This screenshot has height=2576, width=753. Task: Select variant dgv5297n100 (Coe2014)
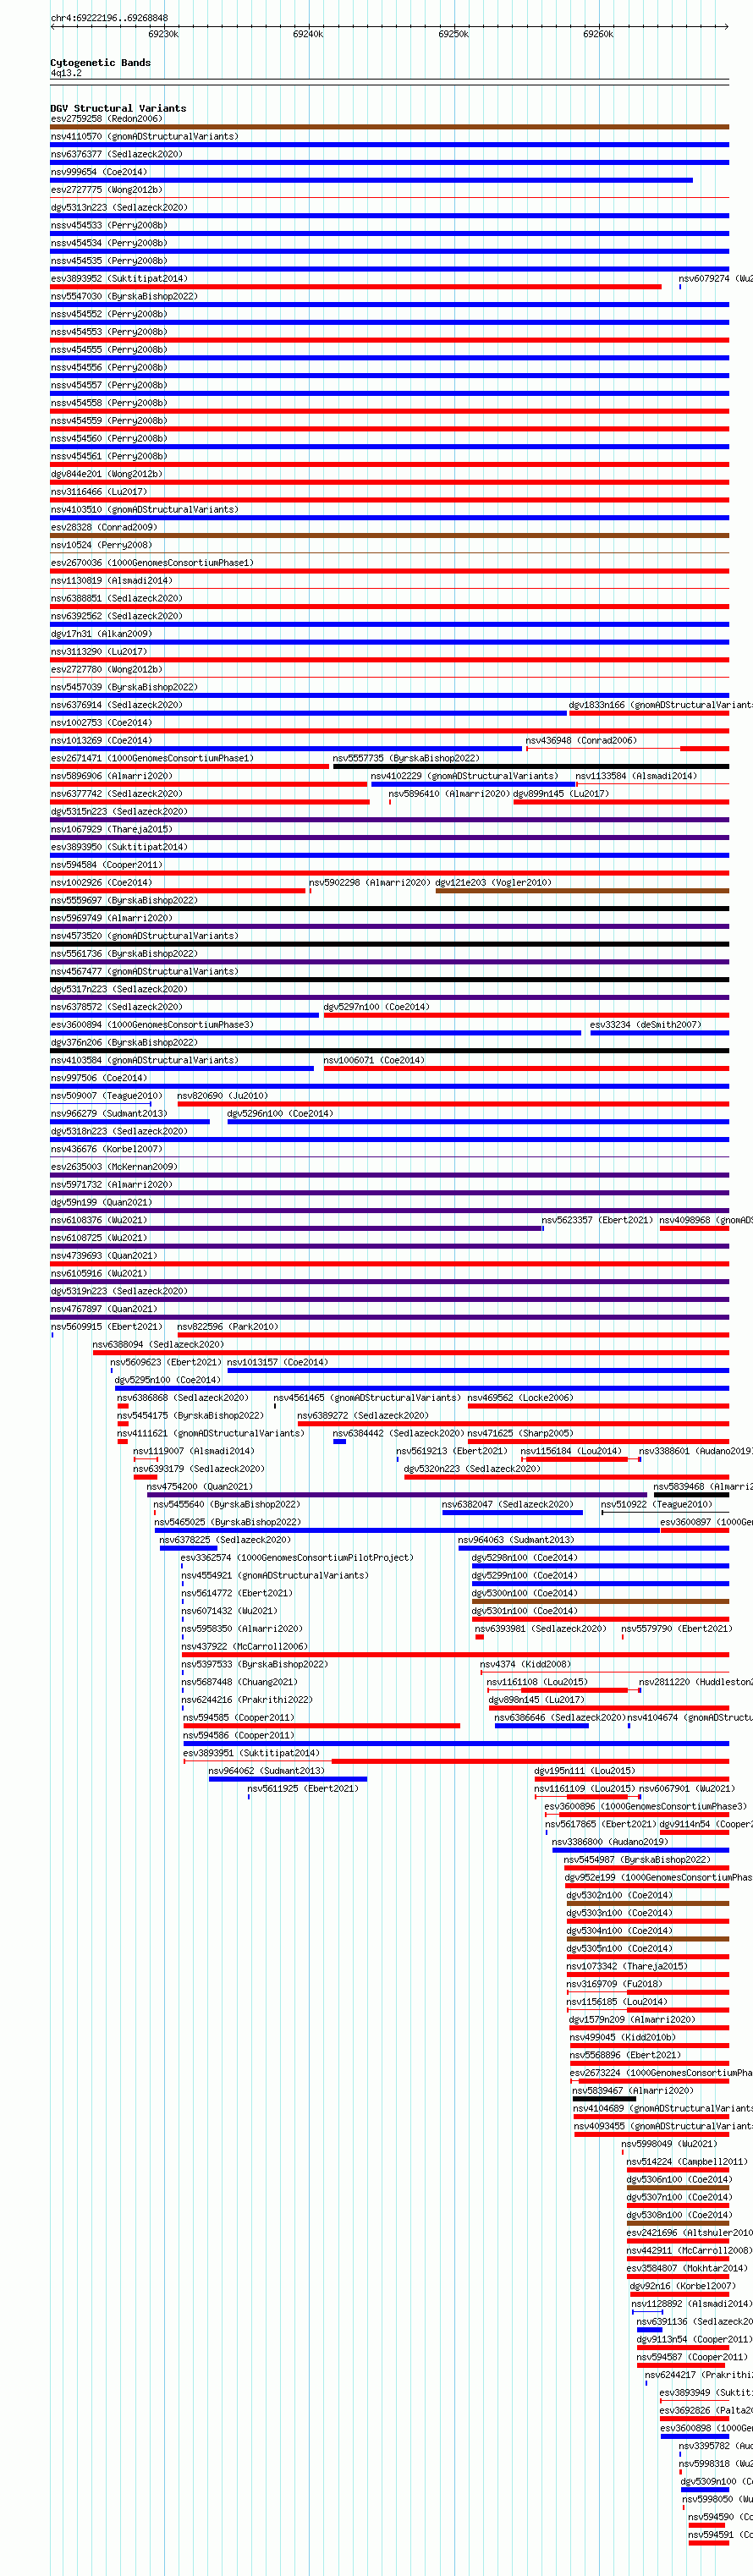[x=376, y=1008]
